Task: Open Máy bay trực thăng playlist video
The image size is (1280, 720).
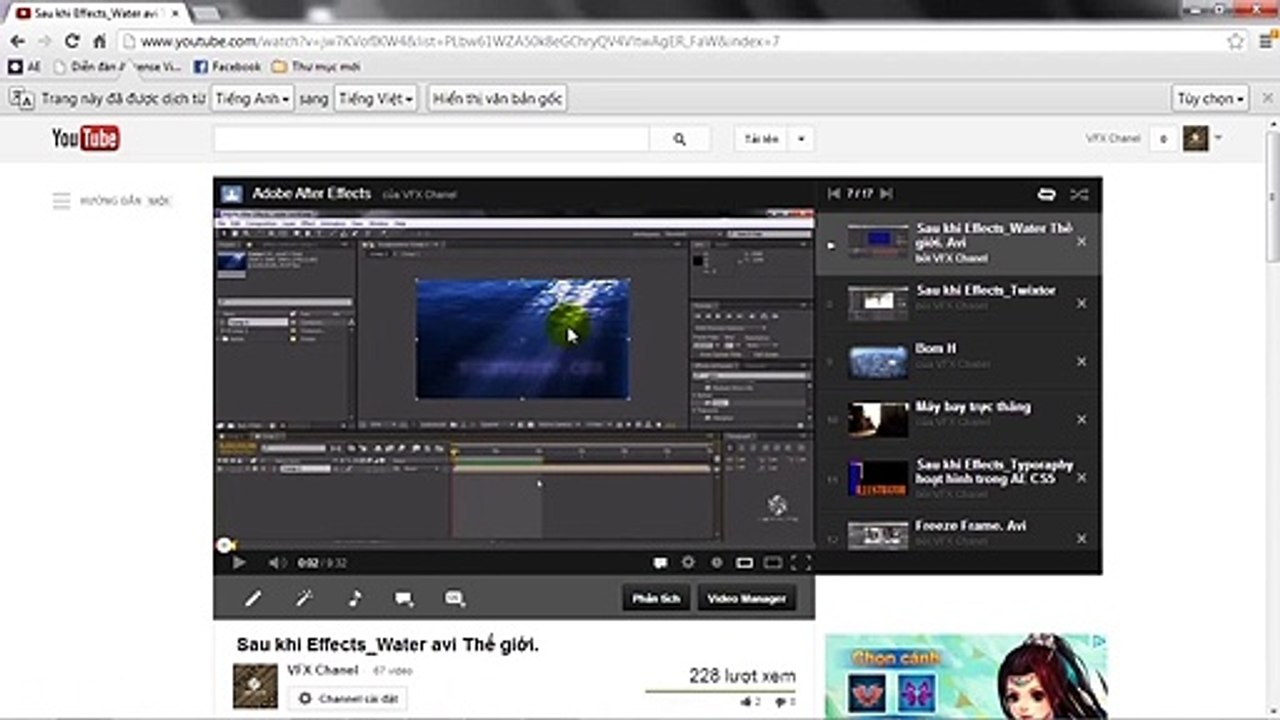Action: (958, 420)
